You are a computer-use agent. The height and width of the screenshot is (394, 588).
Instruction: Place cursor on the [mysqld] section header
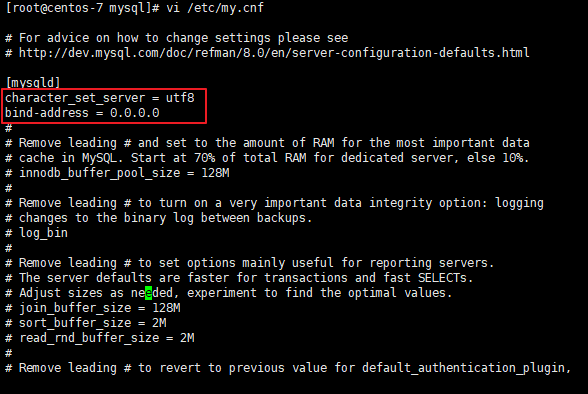(33, 82)
